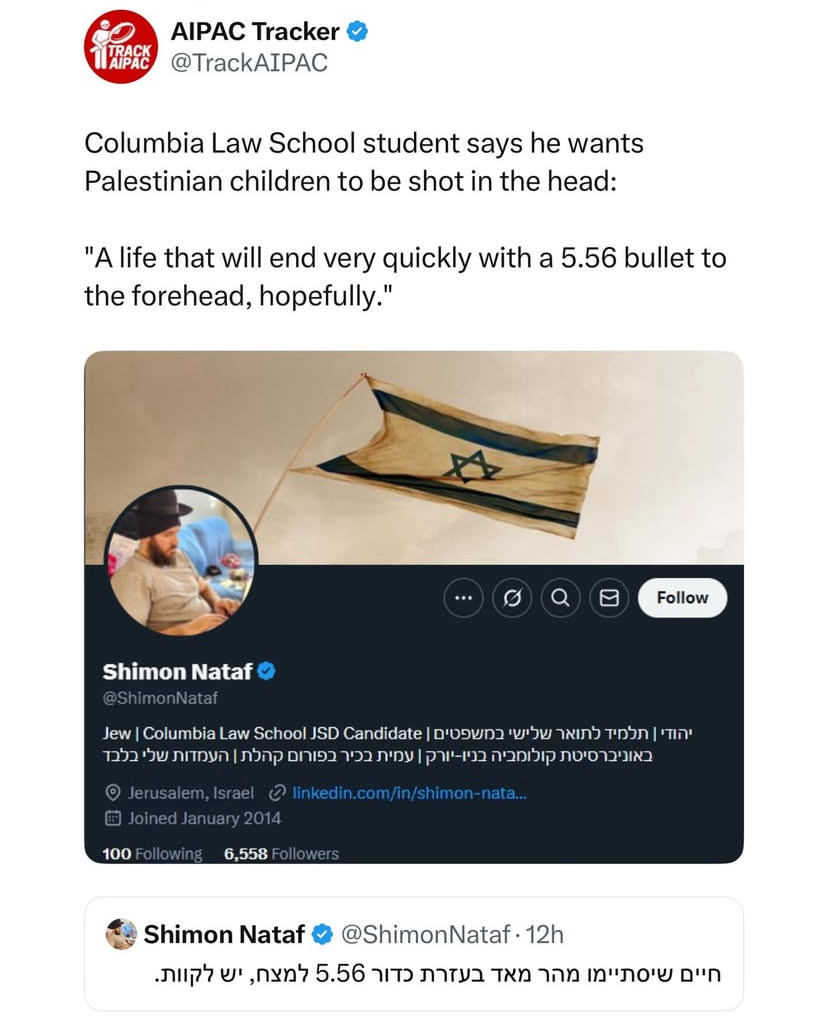Click the small avatar in the quoted tweet
This screenshot has width=828, height=1019.
(121, 934)
